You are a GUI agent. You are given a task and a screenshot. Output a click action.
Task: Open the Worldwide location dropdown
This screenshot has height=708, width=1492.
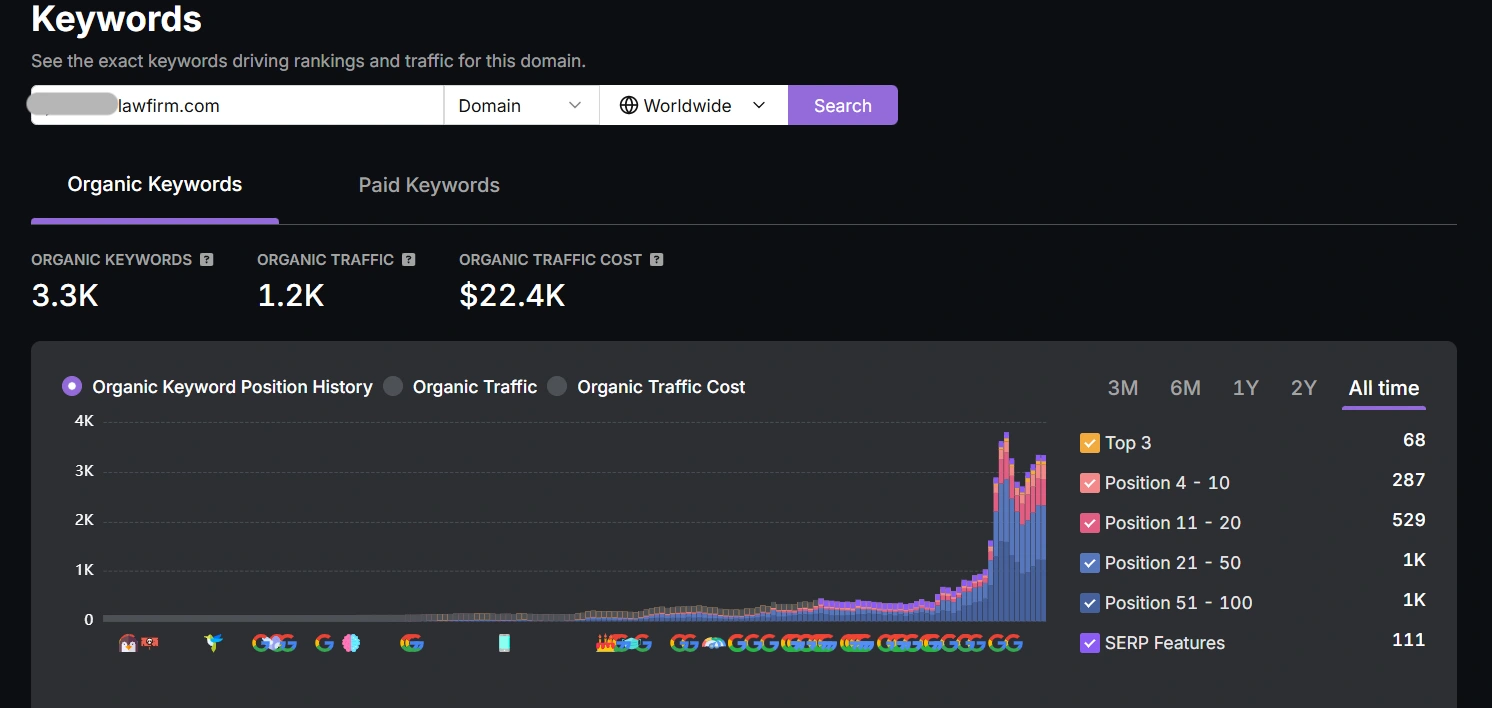(693, 105)
